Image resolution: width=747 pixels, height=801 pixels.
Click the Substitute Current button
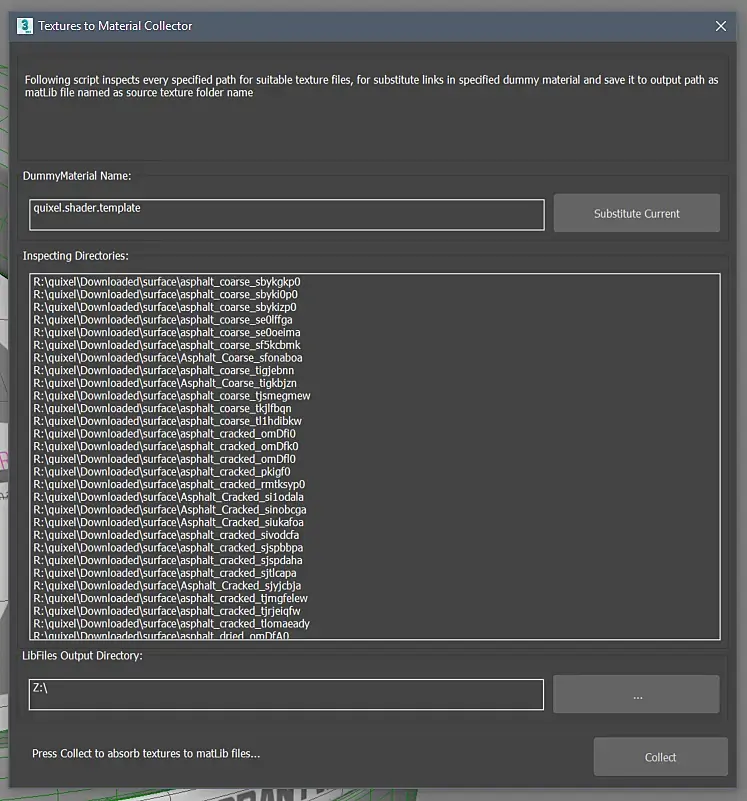pyautogui.click(x=637, y=213)
